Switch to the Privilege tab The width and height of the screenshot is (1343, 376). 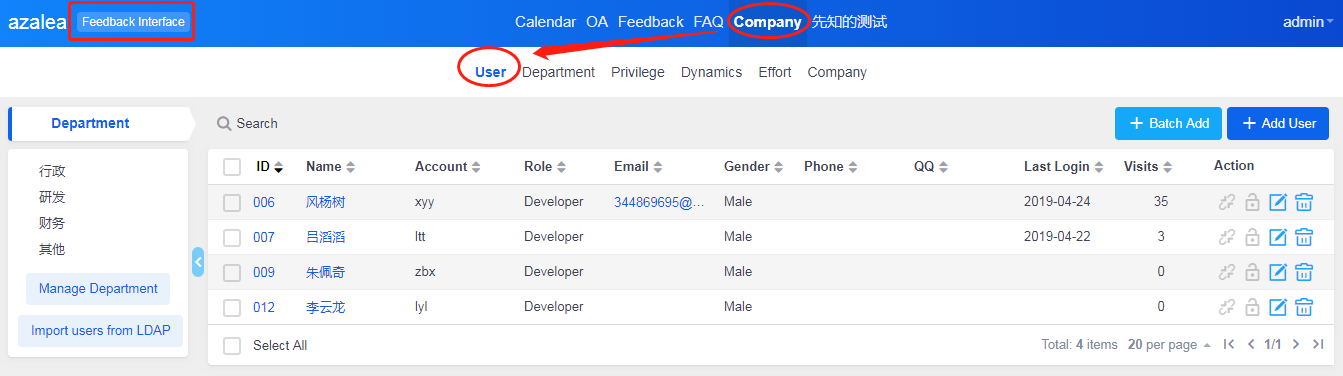click(x=638, y=72)
